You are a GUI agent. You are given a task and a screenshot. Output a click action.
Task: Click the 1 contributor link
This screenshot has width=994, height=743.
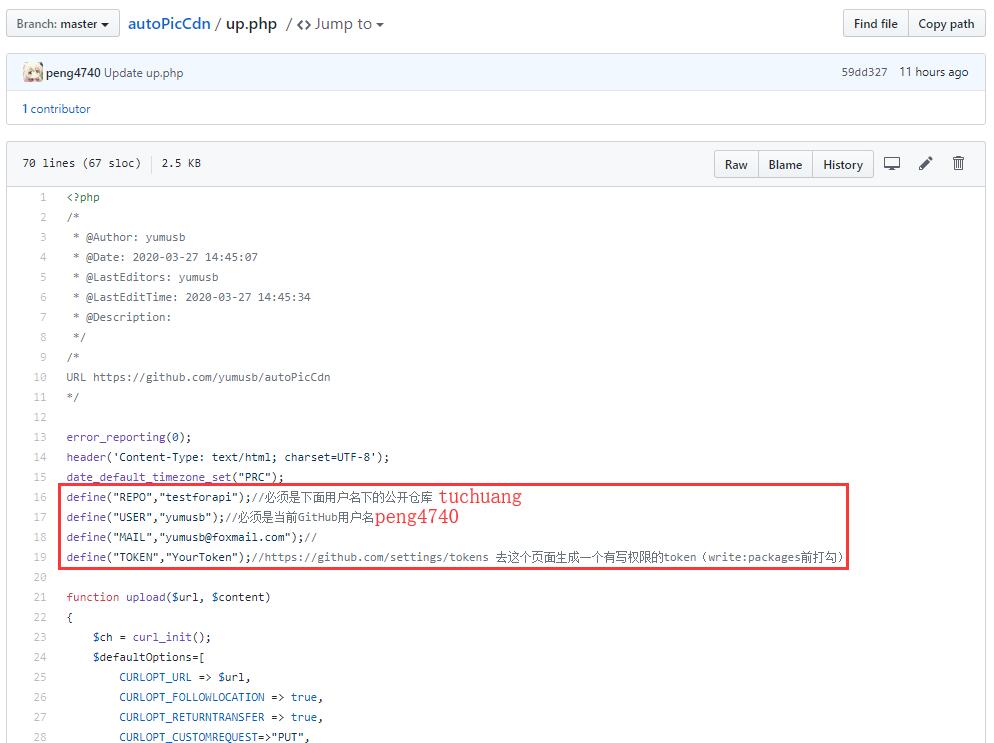click(56, 108)
